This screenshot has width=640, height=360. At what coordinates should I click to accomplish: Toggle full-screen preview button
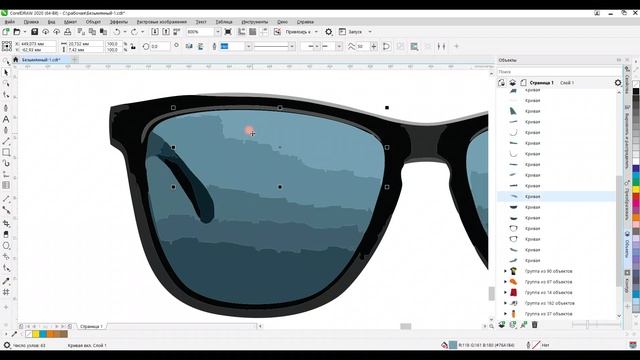click(x=228, y=32)
